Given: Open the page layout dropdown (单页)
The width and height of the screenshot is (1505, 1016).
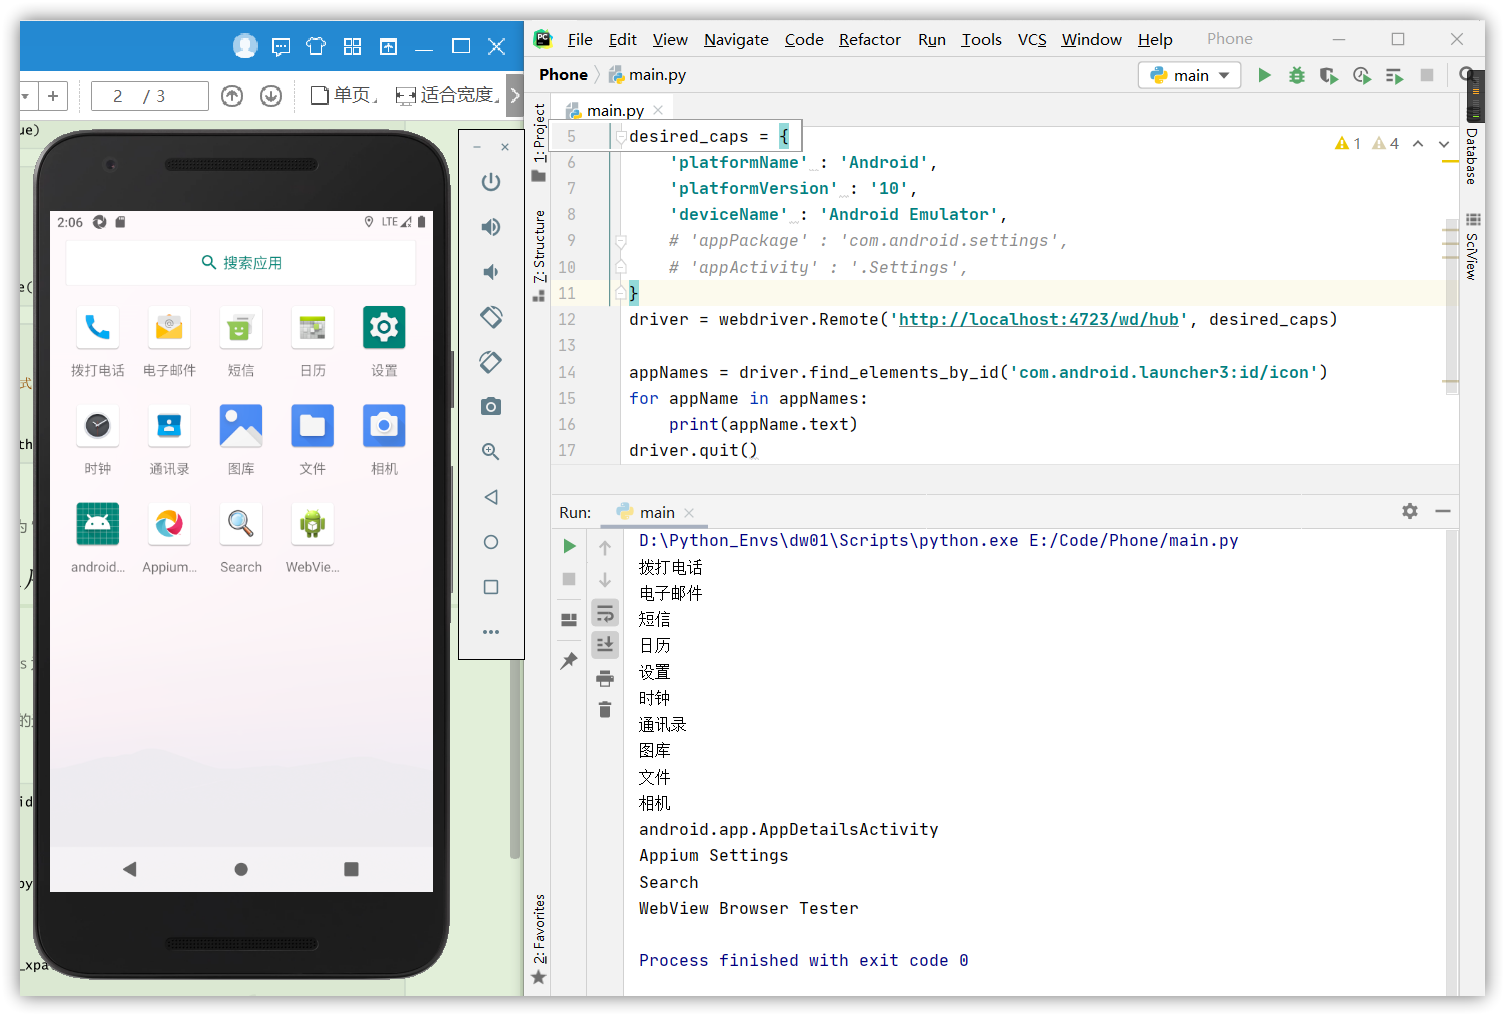Looking at the screenshot, I should pos(345,96).
